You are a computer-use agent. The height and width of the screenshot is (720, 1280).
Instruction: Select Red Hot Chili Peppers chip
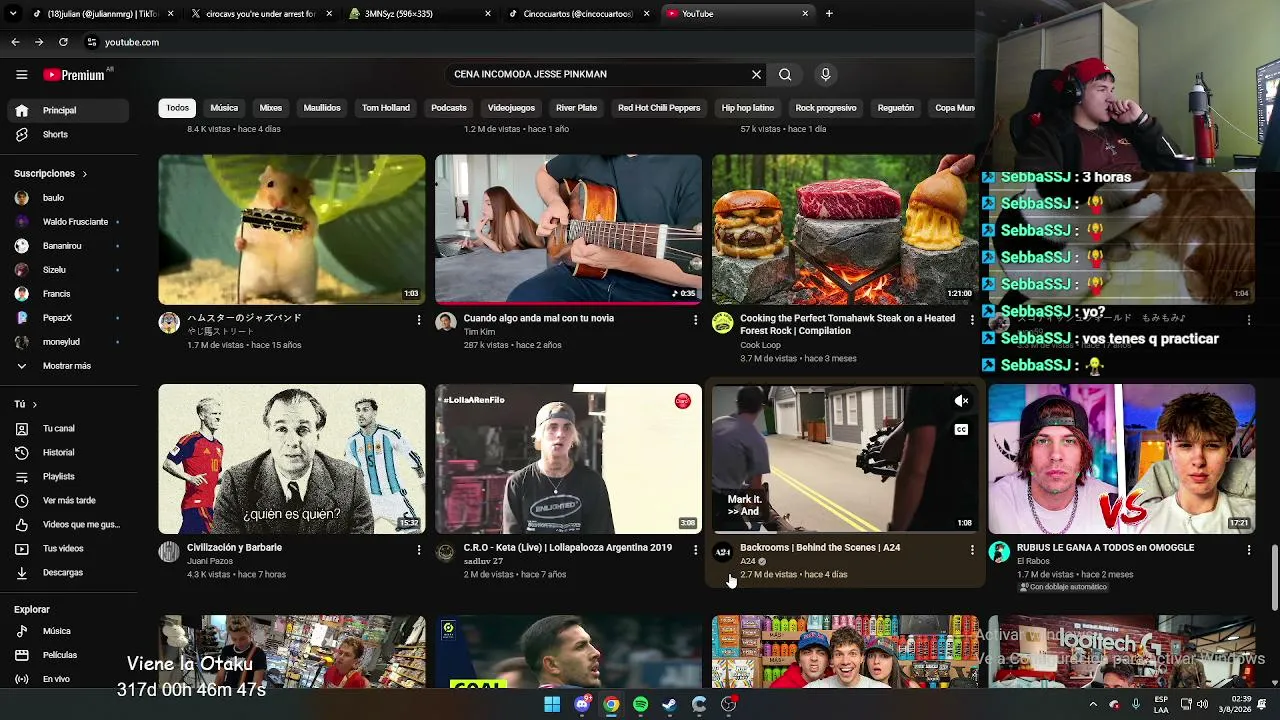tap(659, 108)
